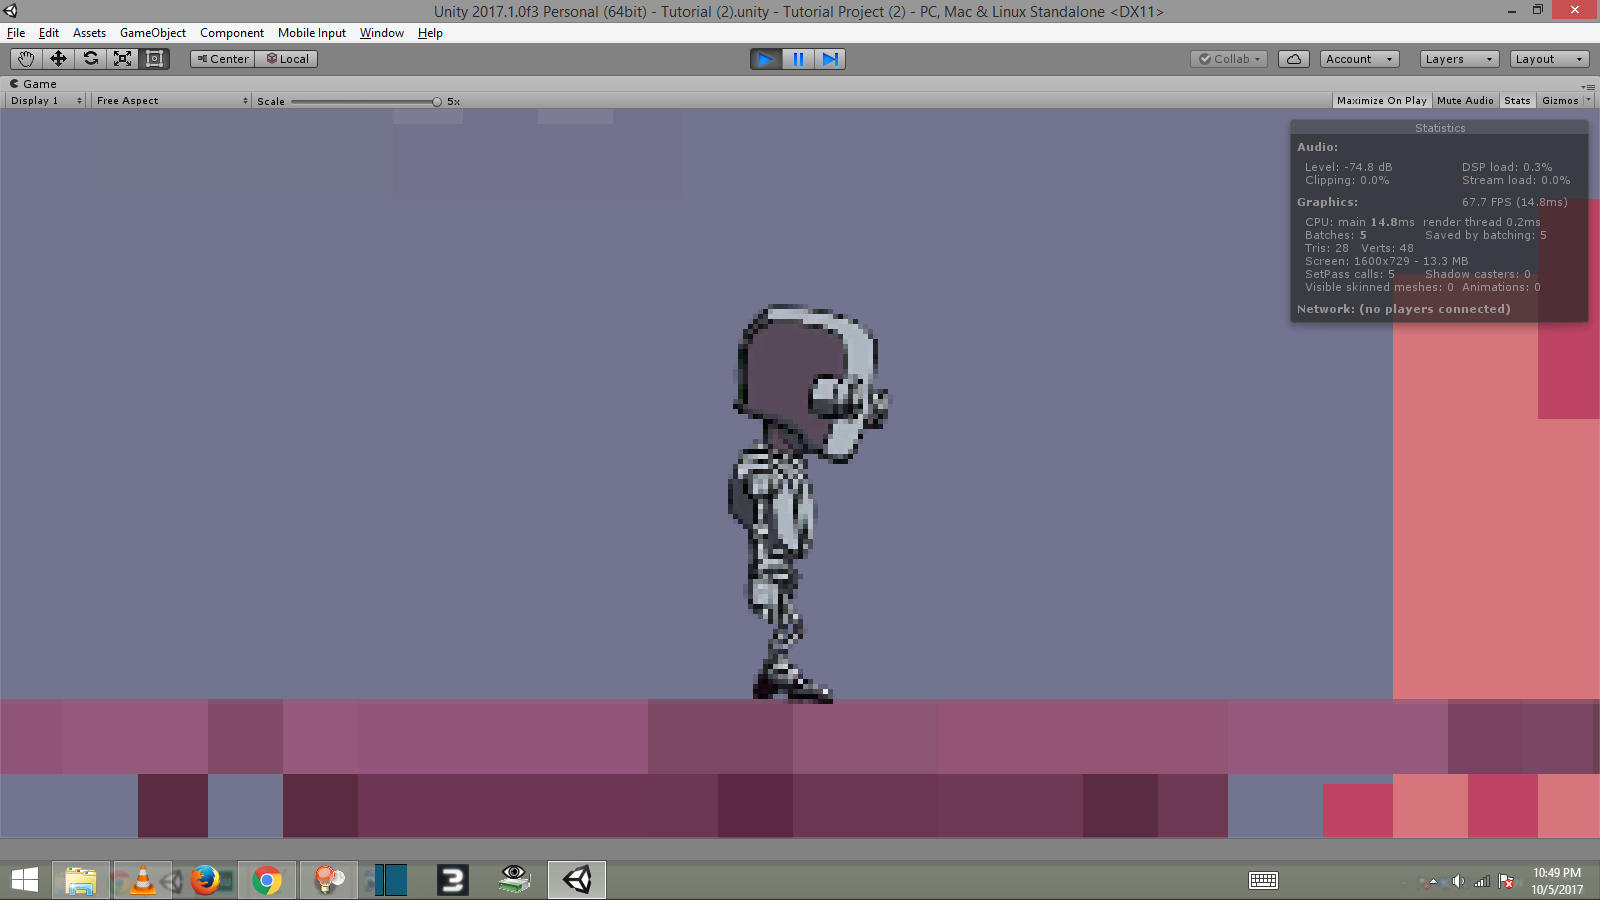This screenshot has width=1600, height=900.
Task: Click the audio Level: -74.8 dB value
Action: pos(1348,167)
